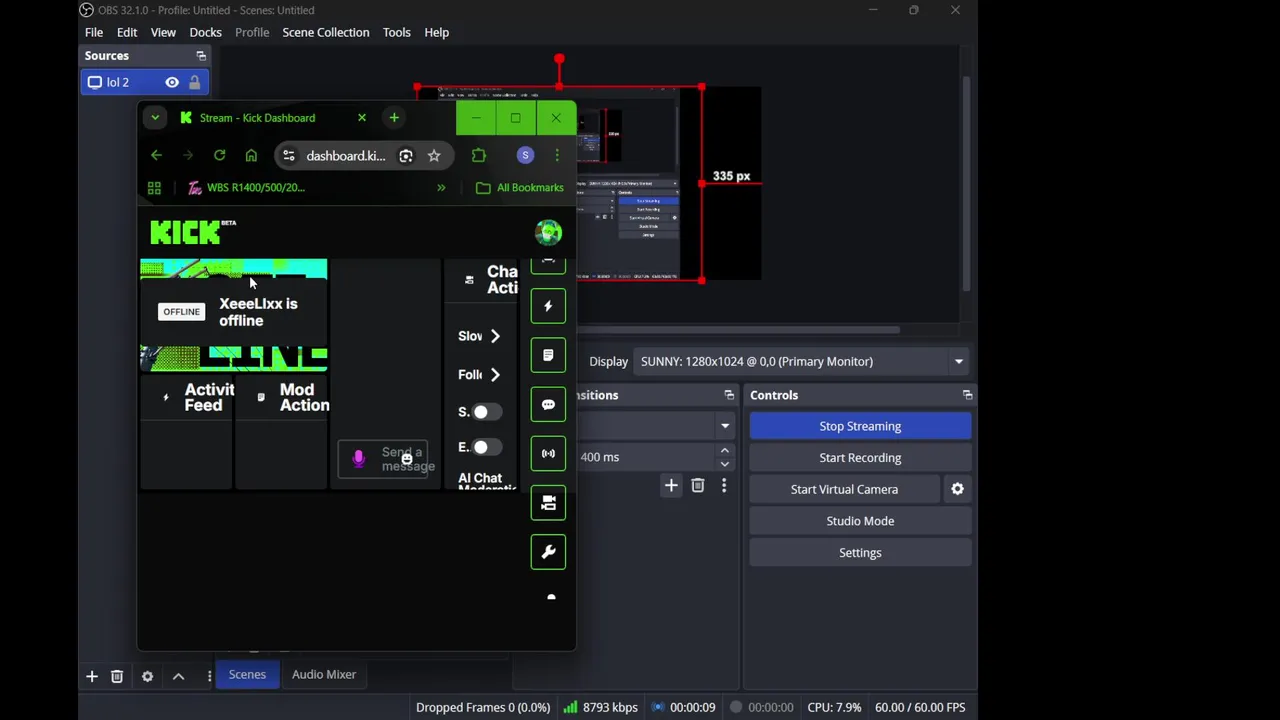Screen dimensions: 1280x720
Task: View site information for dashboard.kick
Action: click(x=289, y=155)
